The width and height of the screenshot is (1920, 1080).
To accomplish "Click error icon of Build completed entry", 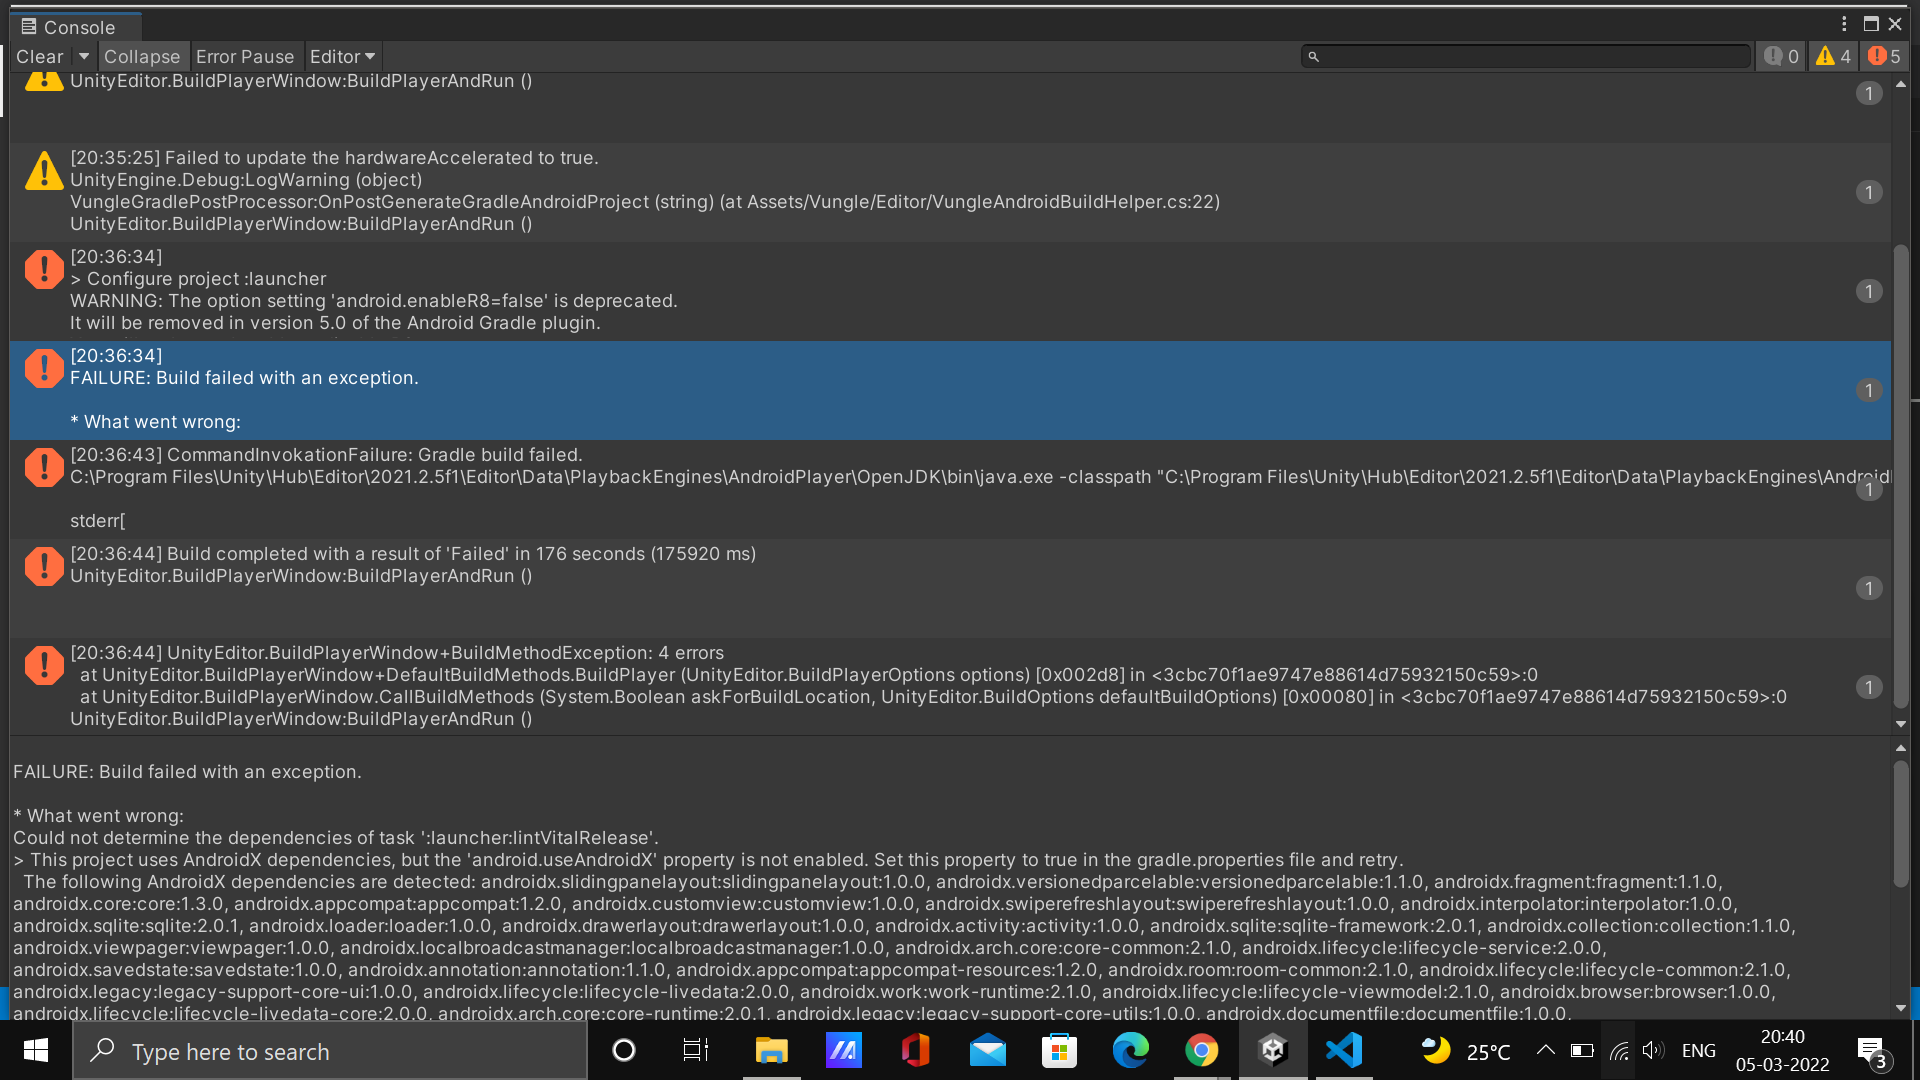I will 44,566.
